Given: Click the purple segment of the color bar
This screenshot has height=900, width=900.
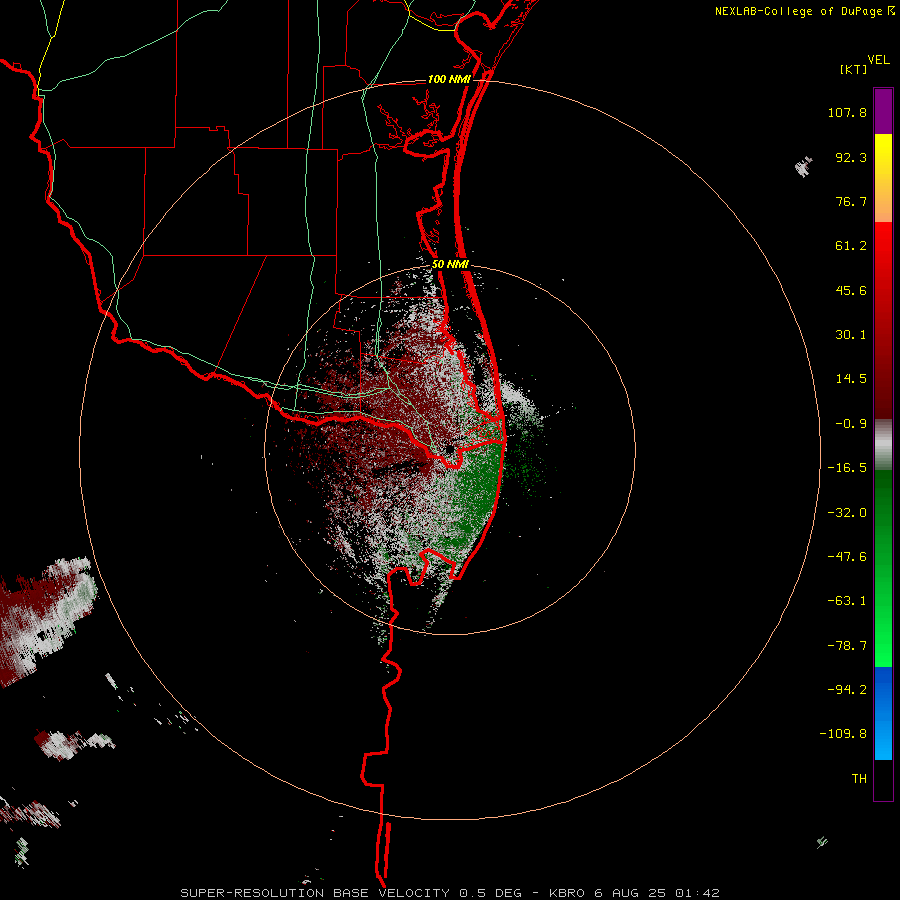Looking at the screenshot, I should (883, 111).
